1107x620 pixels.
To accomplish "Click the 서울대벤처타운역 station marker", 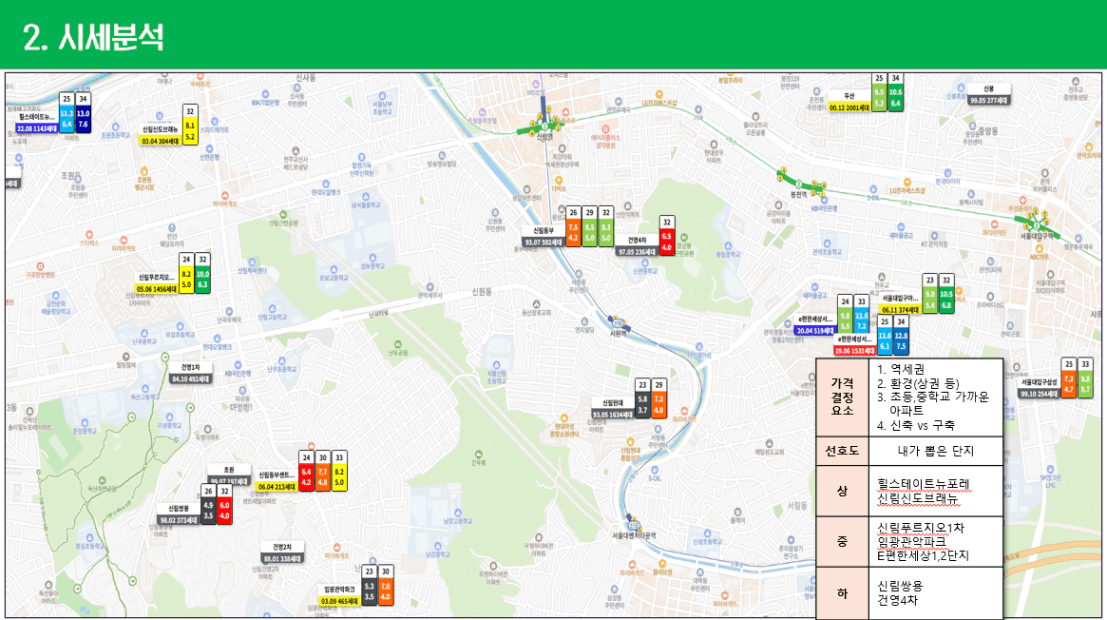I will tap(633, 525).
